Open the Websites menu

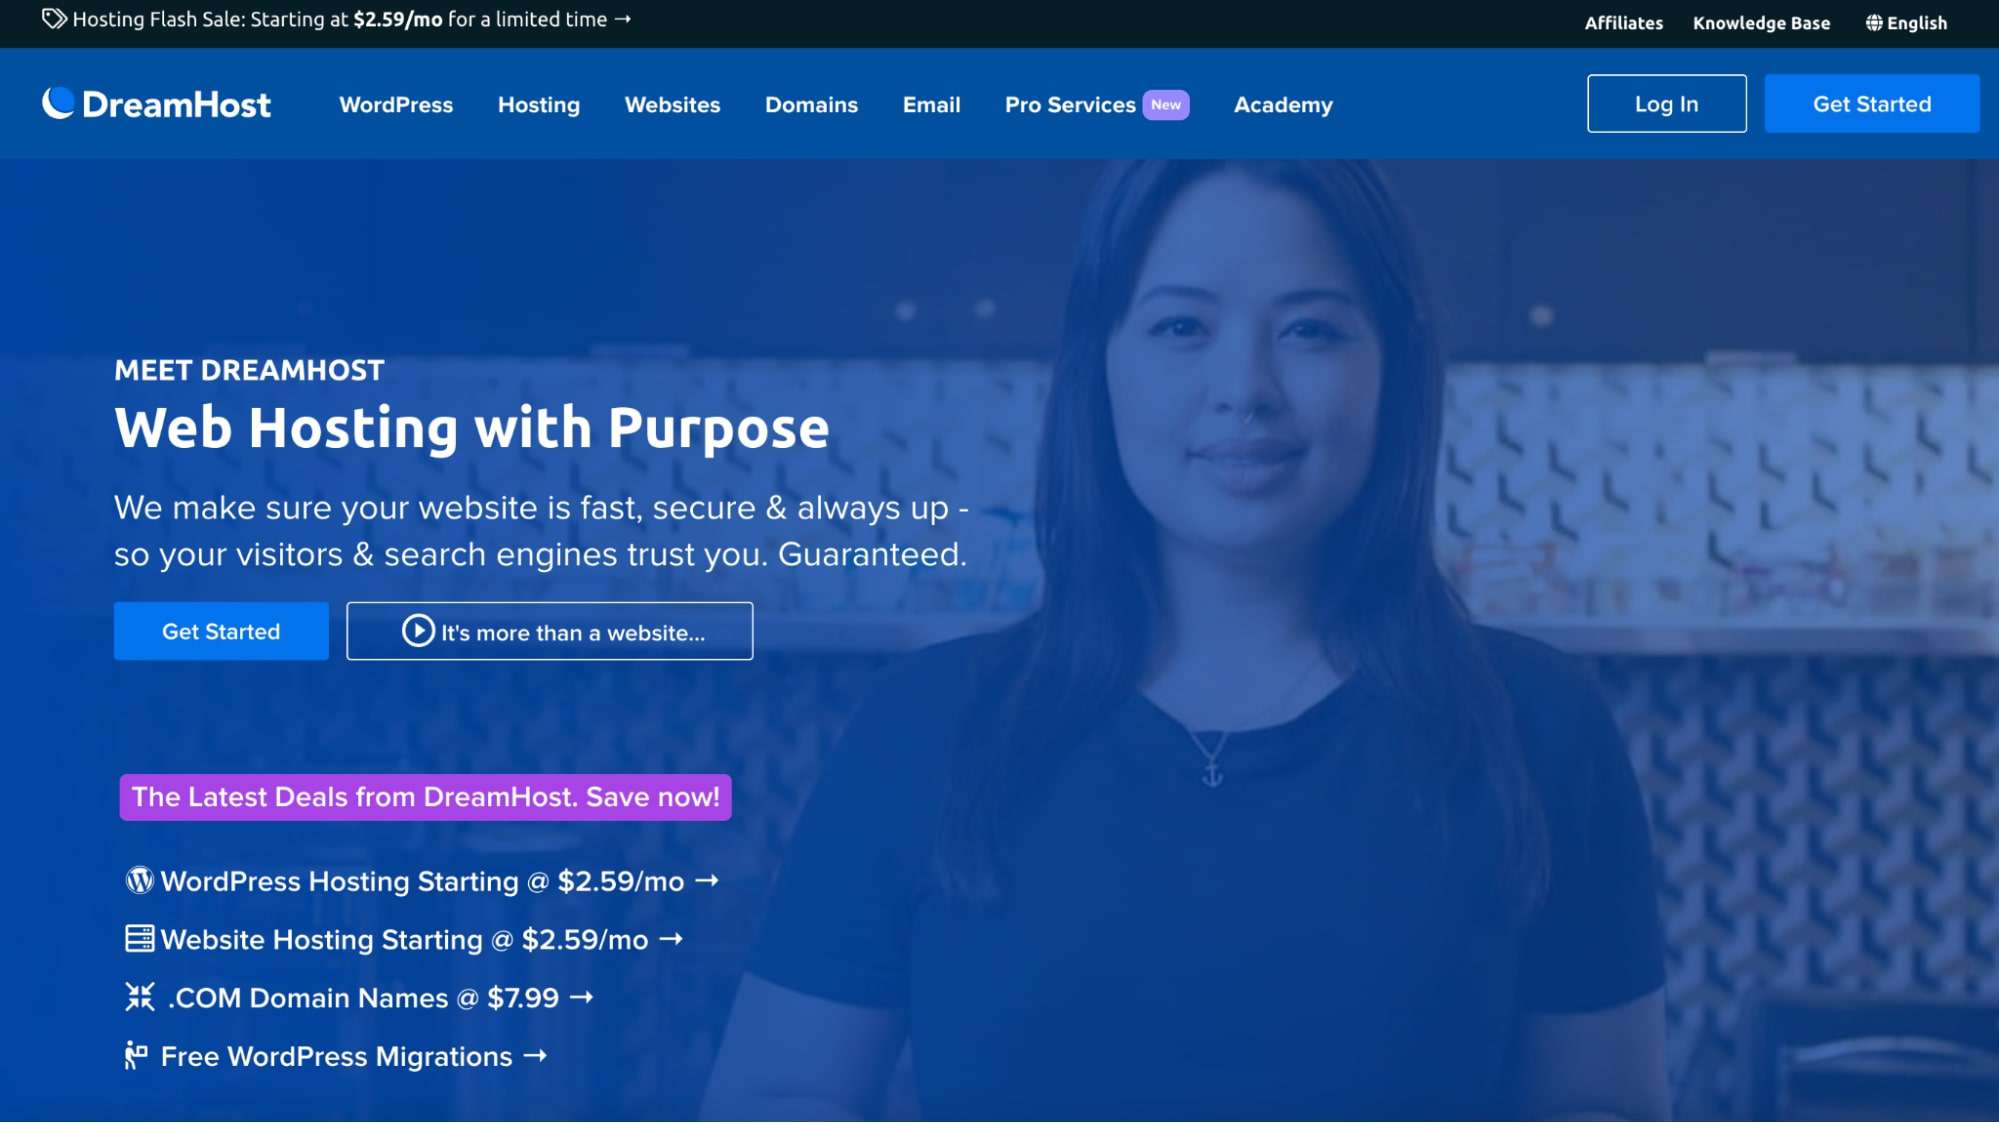(672, 105)
